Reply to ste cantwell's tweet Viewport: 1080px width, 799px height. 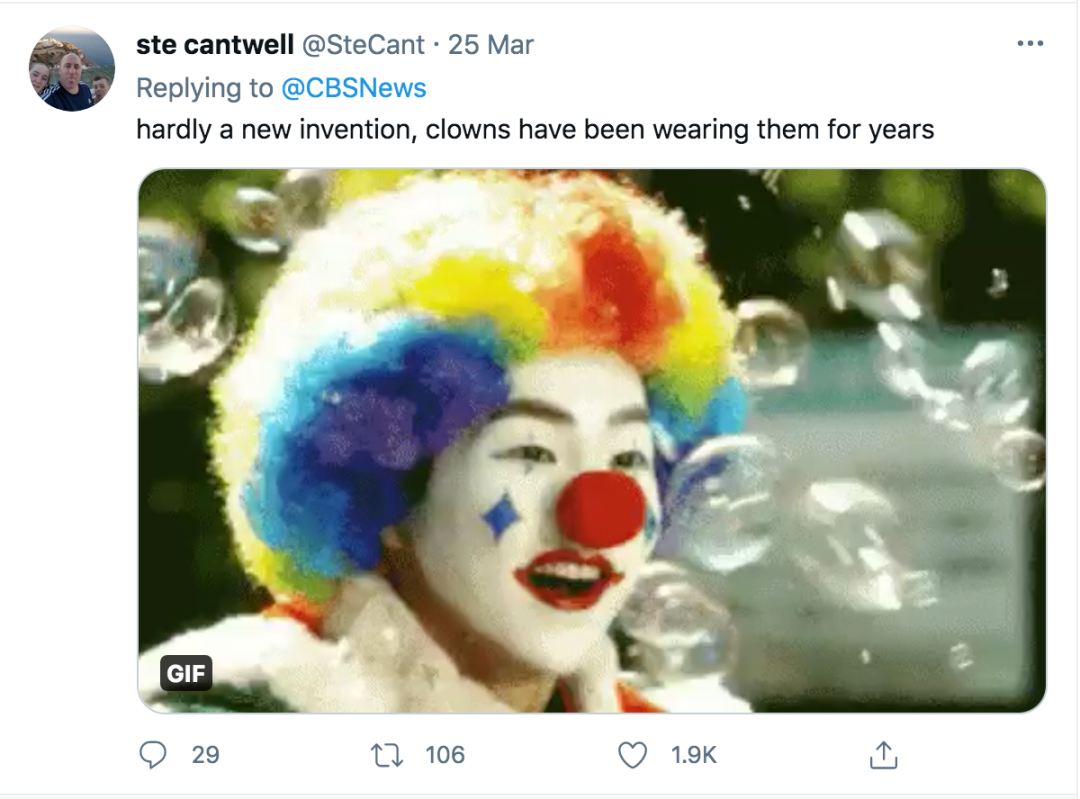pos(152,755)
